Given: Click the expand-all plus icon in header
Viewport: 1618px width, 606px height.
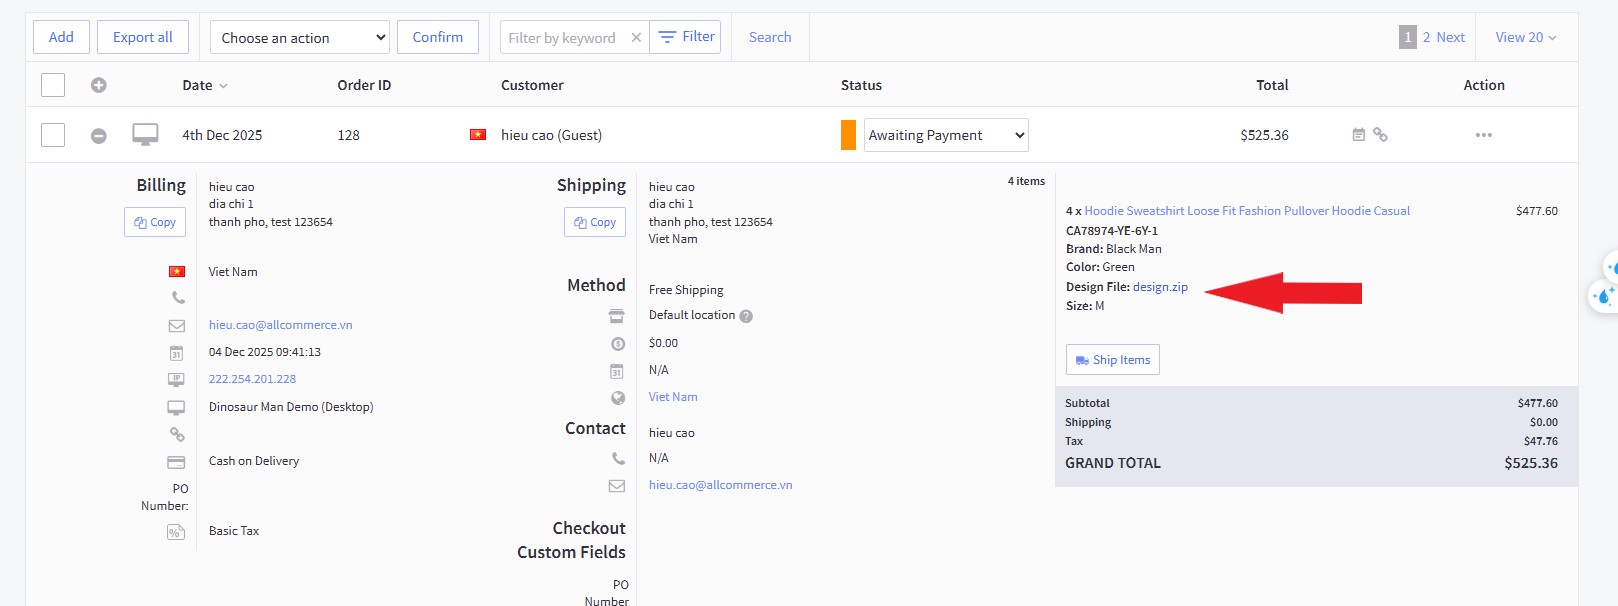Looking at the screenshot, I should (99, 85).
